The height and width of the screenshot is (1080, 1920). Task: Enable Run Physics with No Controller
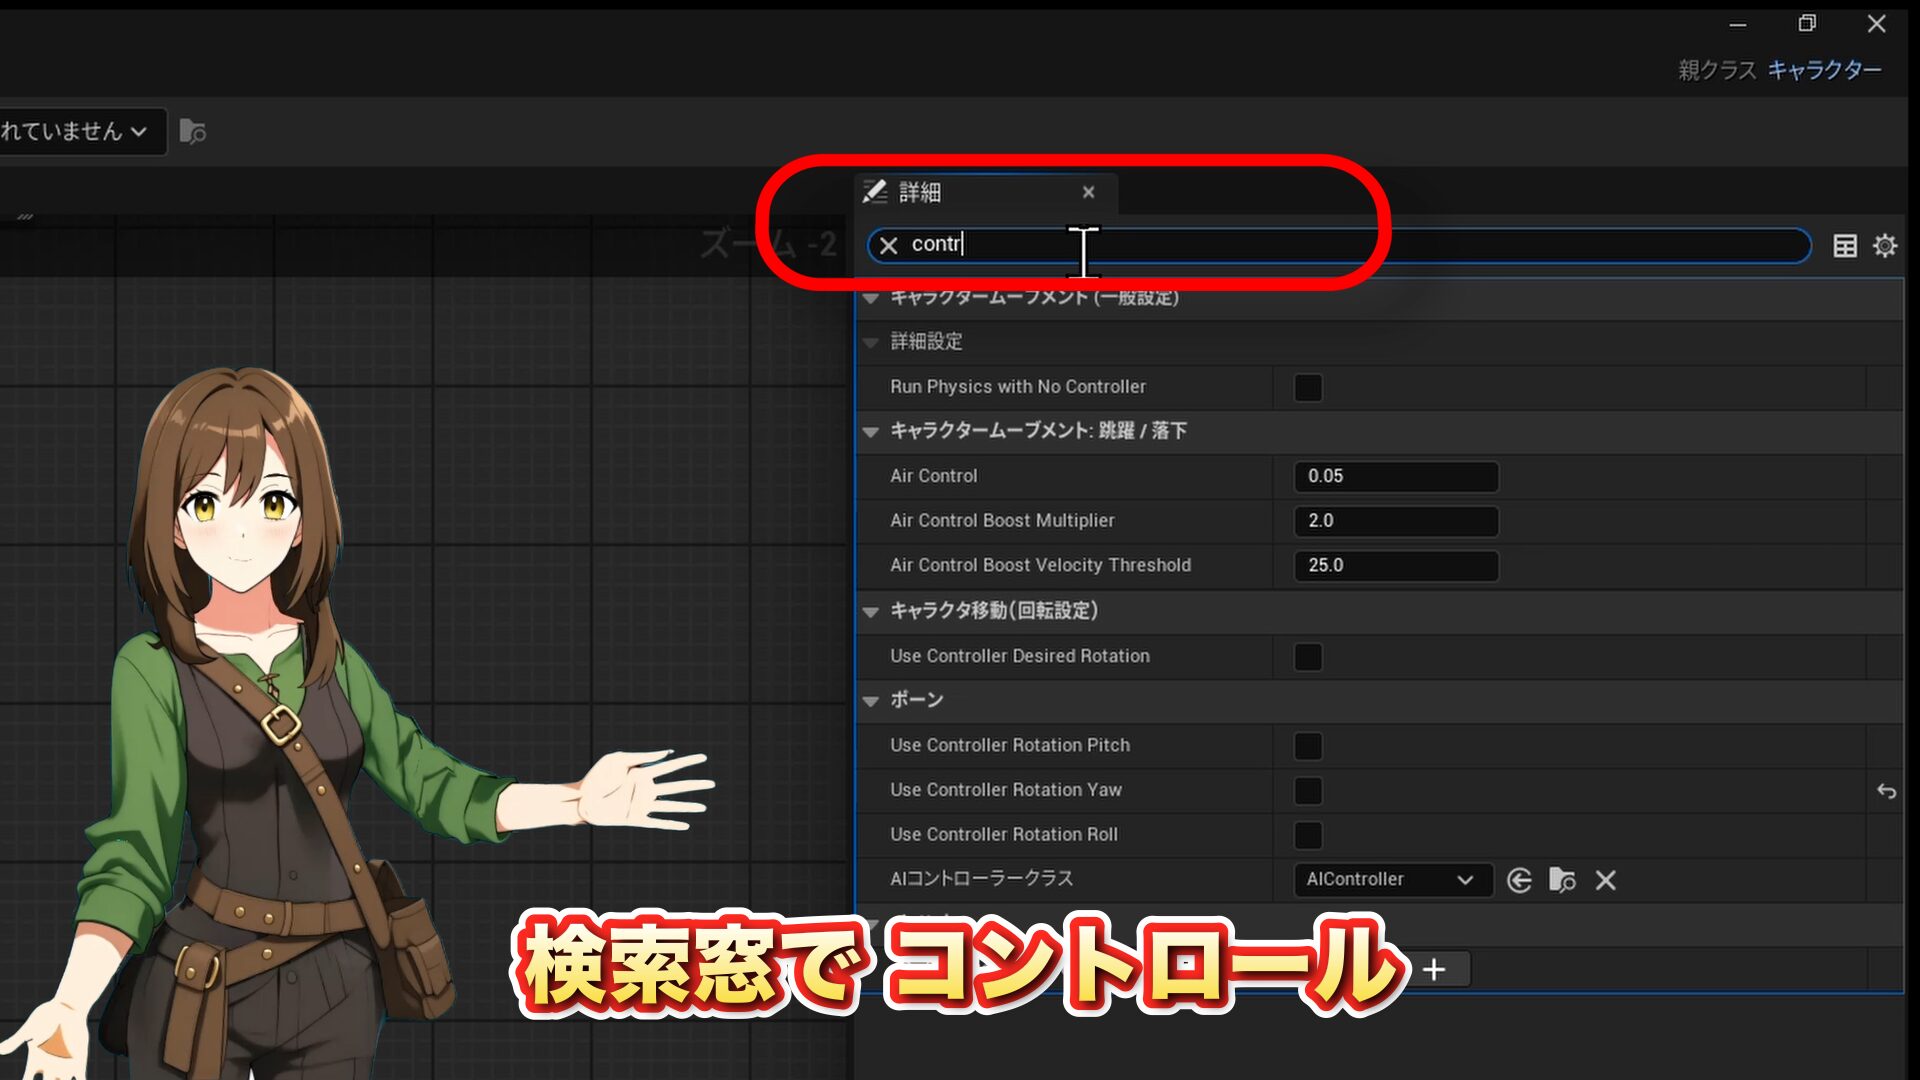1308,388
